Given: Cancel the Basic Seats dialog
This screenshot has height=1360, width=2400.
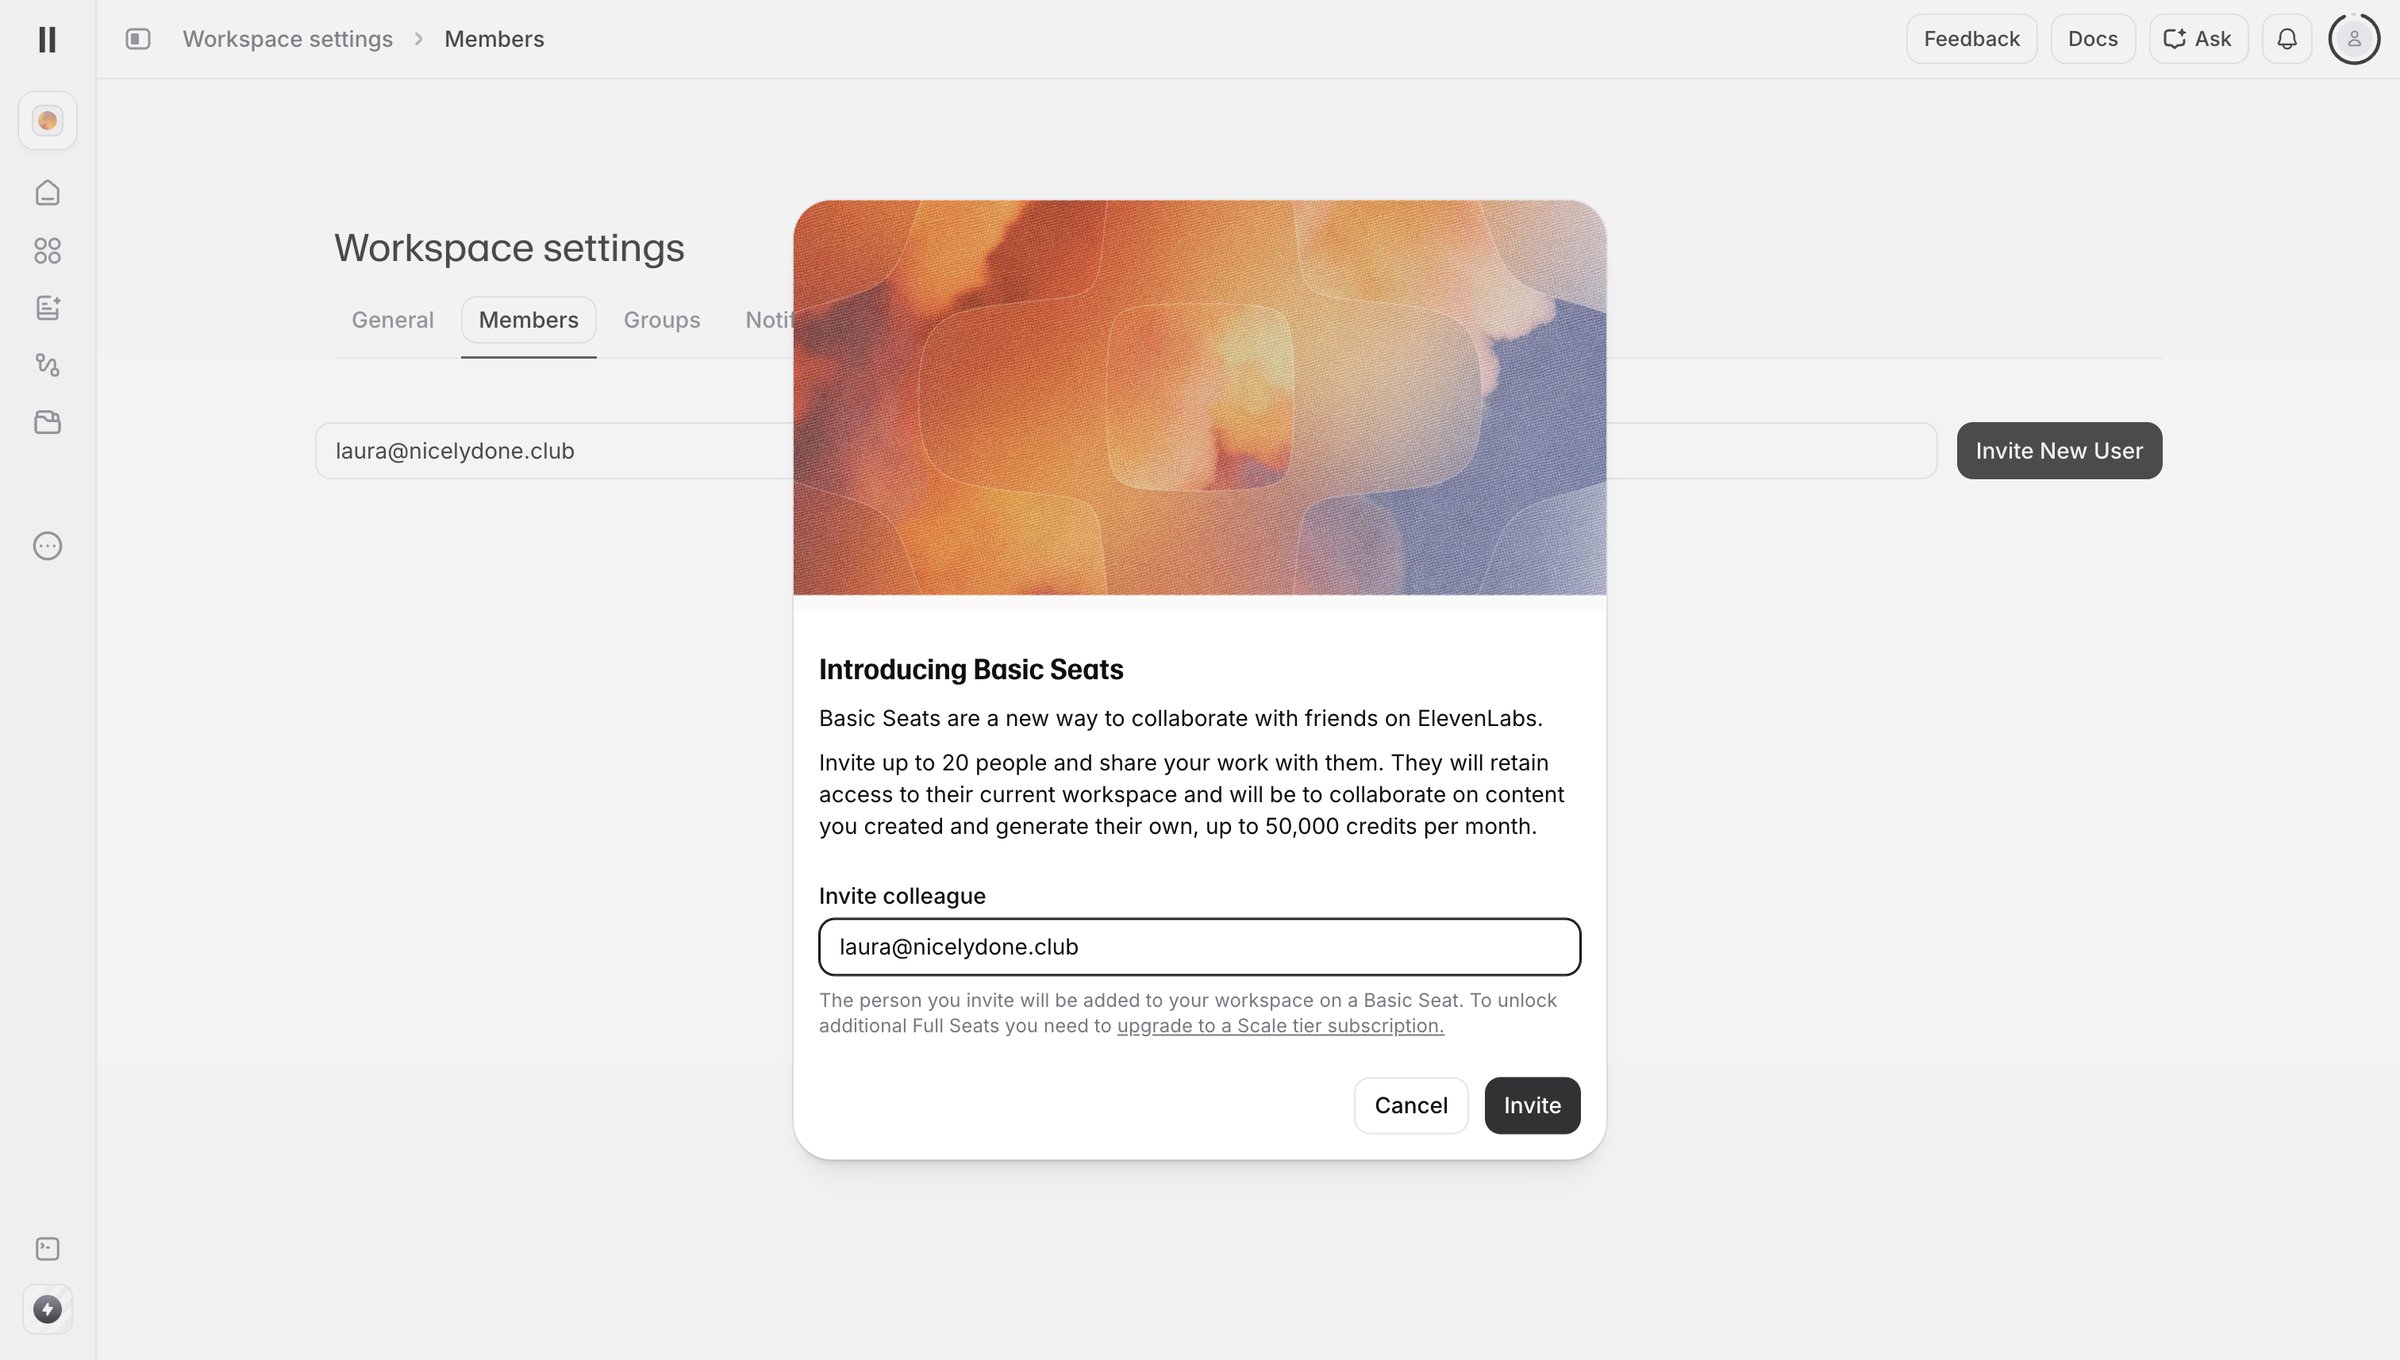Looking at the screenshot, I should tap(1410, 1105).
